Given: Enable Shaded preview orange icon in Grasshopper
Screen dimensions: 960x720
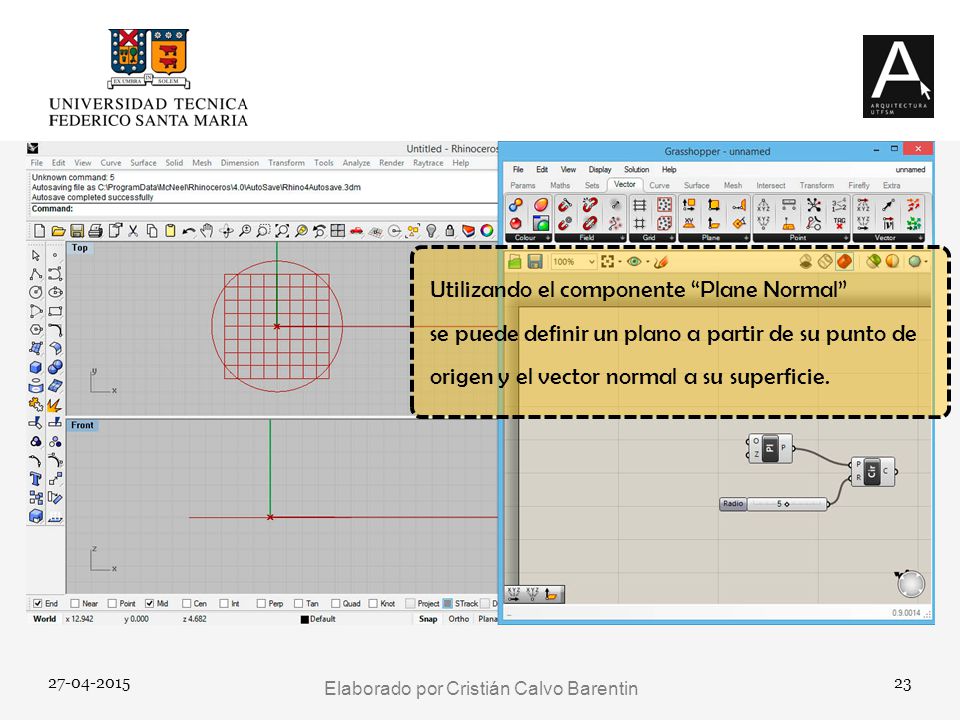Looking at the screenshot, I should [844, 261].
